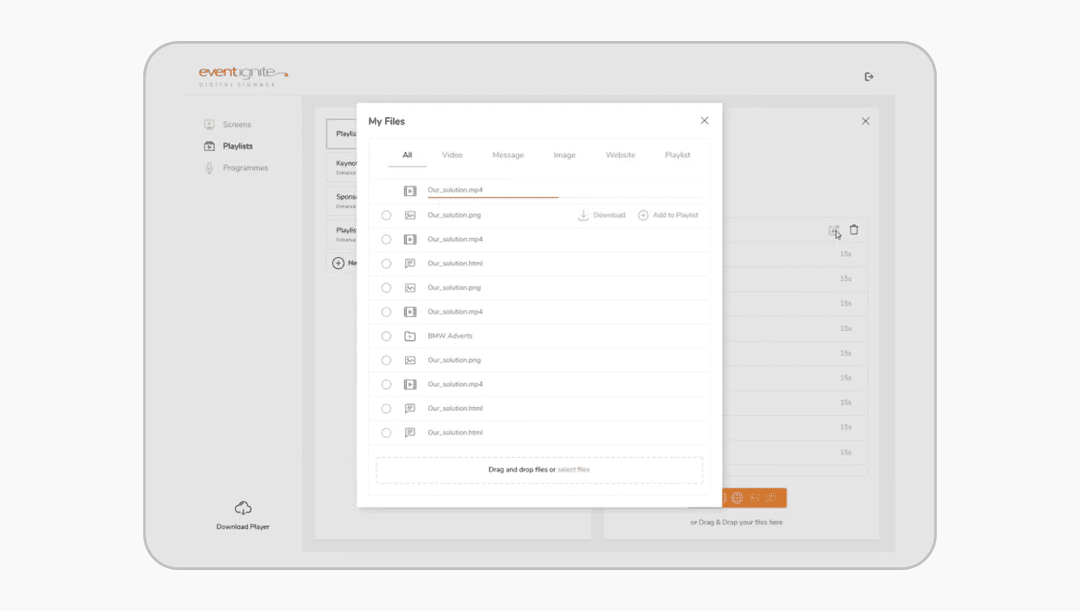Select the Our_solution.png file radio button

386,216
